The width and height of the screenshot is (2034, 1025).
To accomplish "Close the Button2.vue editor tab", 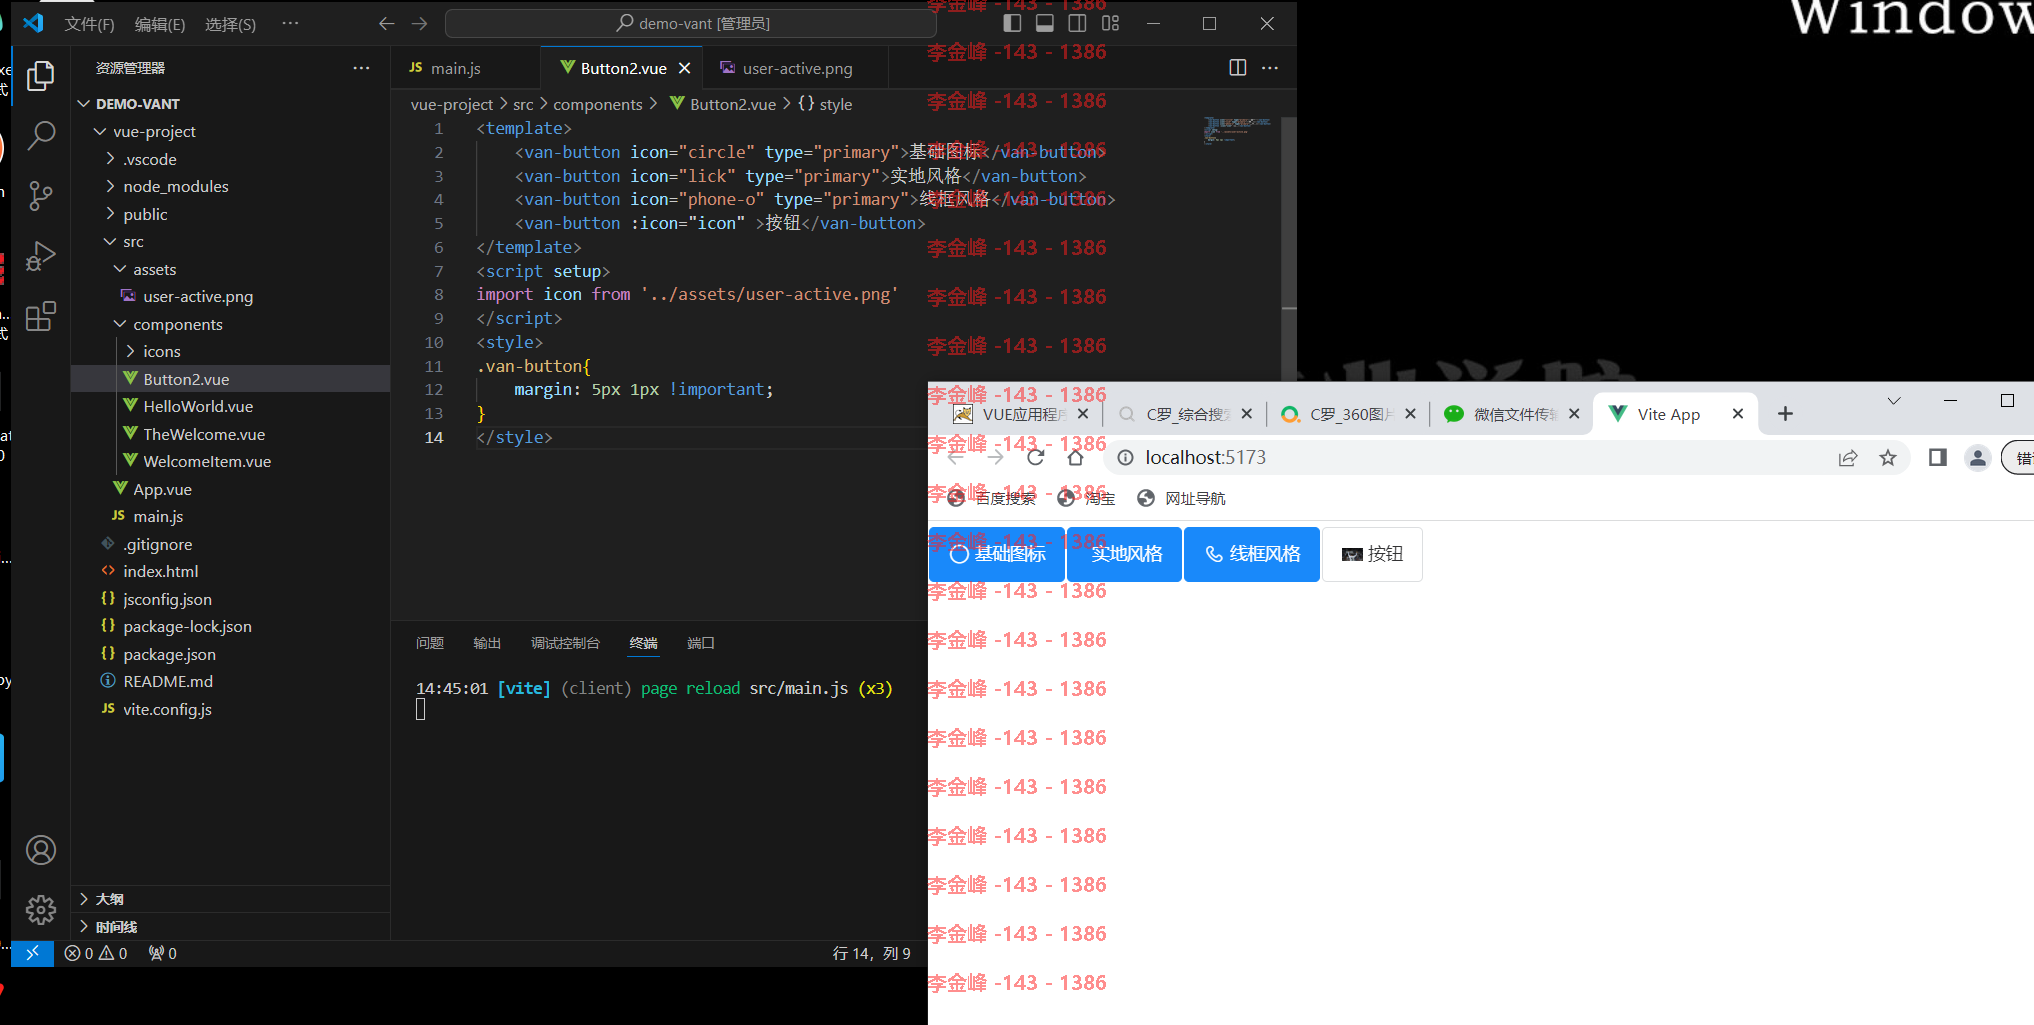I will pyautogui.click(x=684, y=68).
